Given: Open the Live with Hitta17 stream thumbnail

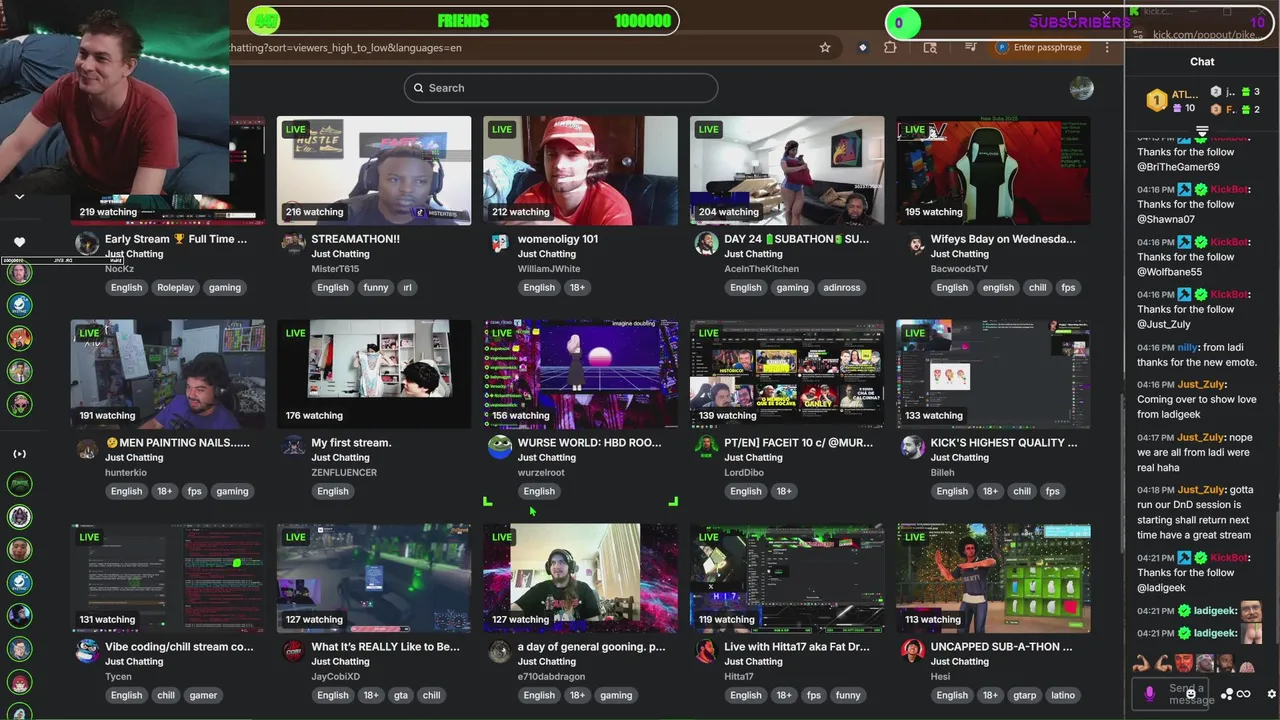Looking at the screenshot, I should tap(787, 578).
